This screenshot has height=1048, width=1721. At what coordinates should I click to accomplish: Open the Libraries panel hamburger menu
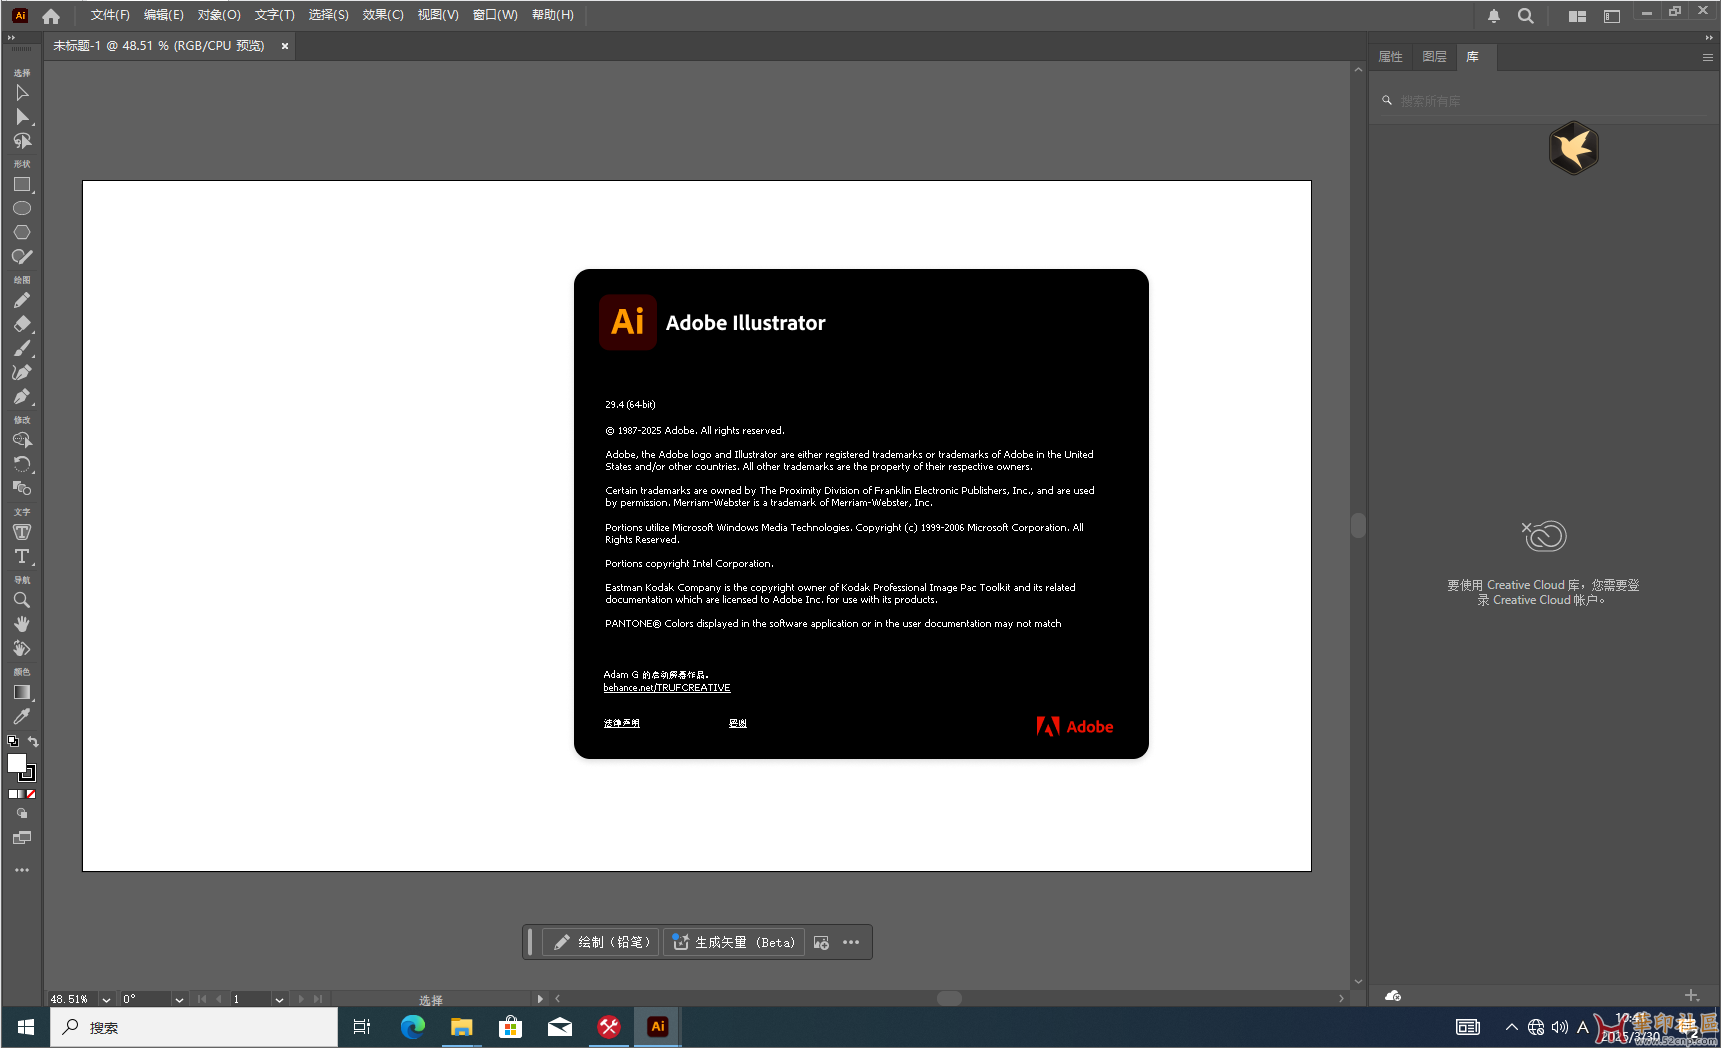coord(1708,57)
